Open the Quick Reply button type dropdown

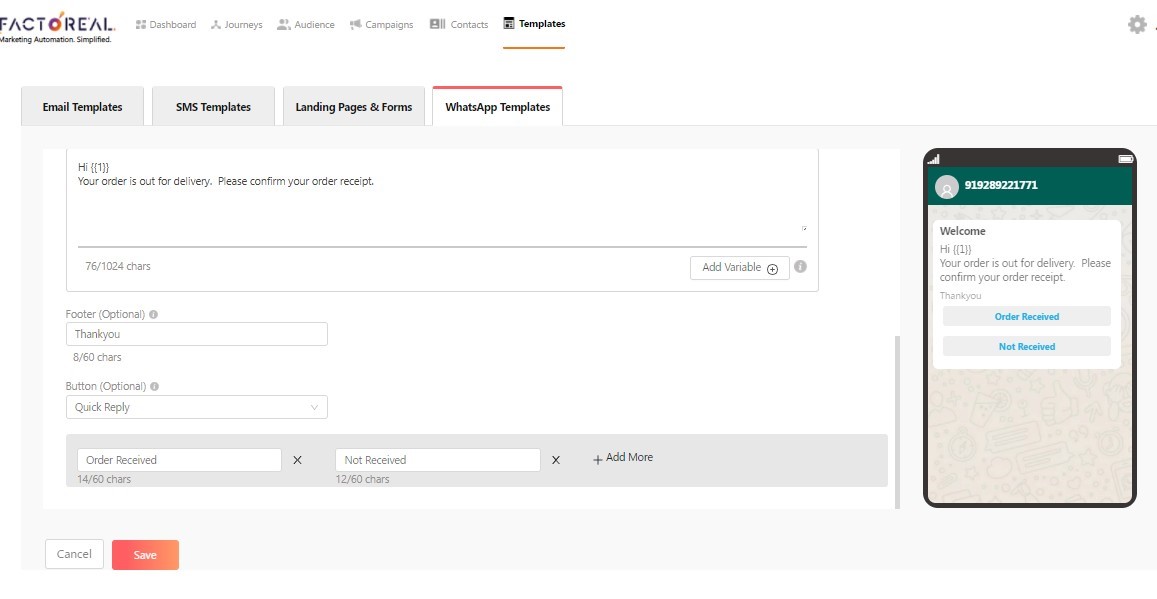click(196, 407)
